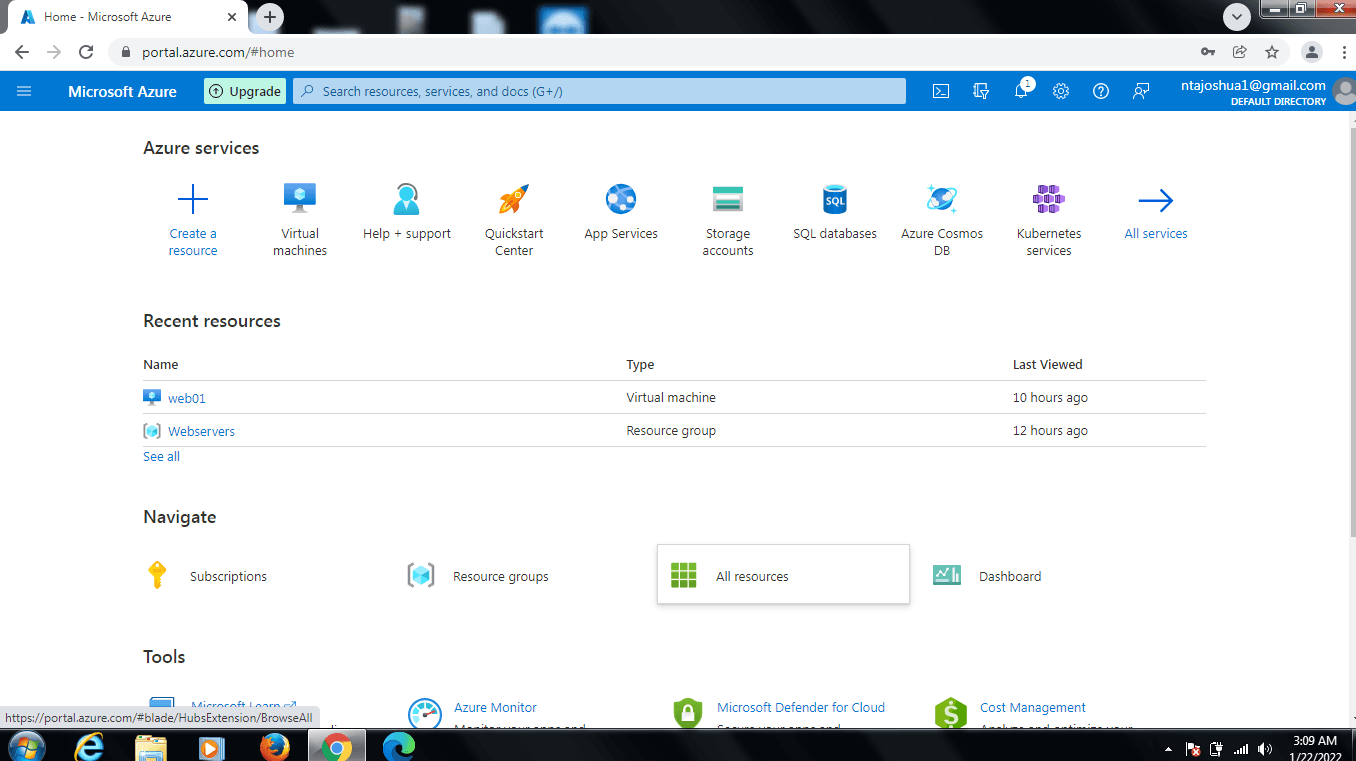The image size is (1356, 761).
Task: Open the web01 virtual machine link
Action: [x=186, y=398]
